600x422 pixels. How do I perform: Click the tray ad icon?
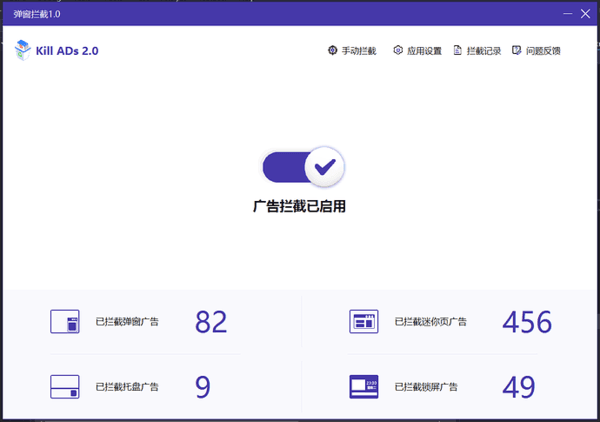click(x=65, y=386)
